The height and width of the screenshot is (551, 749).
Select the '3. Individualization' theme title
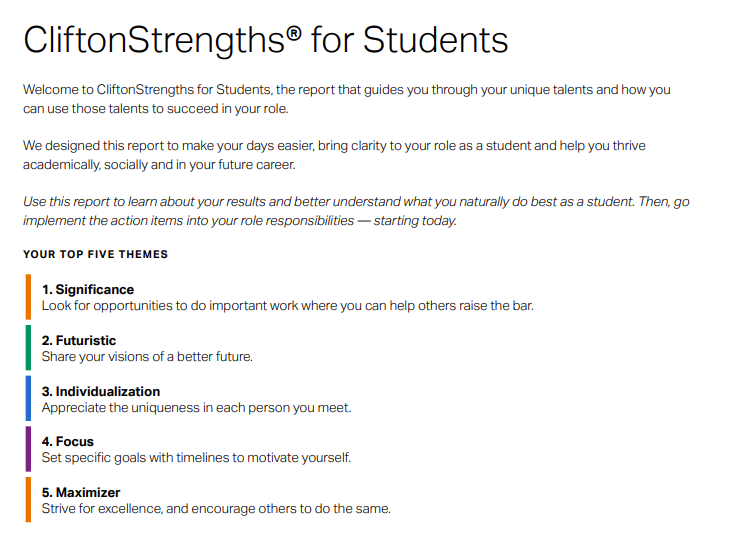100,391
